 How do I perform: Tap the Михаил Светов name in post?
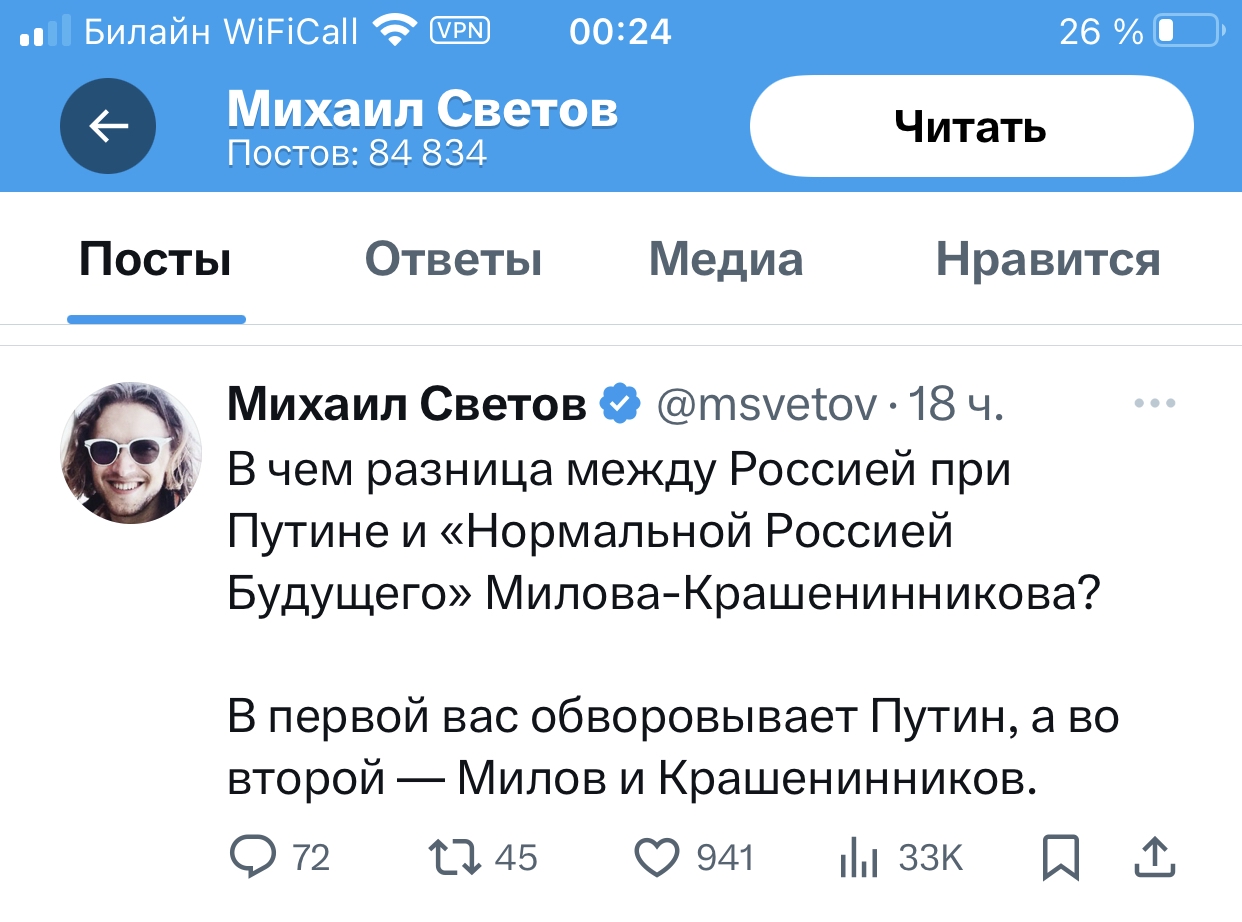pos(407,404)
